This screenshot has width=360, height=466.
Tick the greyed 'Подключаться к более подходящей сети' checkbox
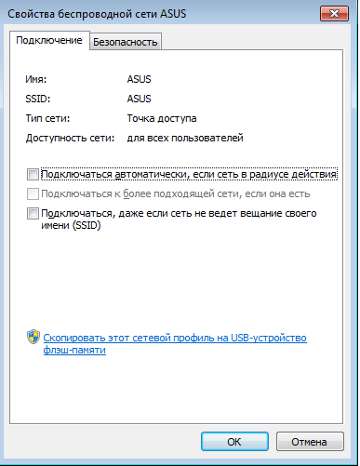(x=33, y=194)
